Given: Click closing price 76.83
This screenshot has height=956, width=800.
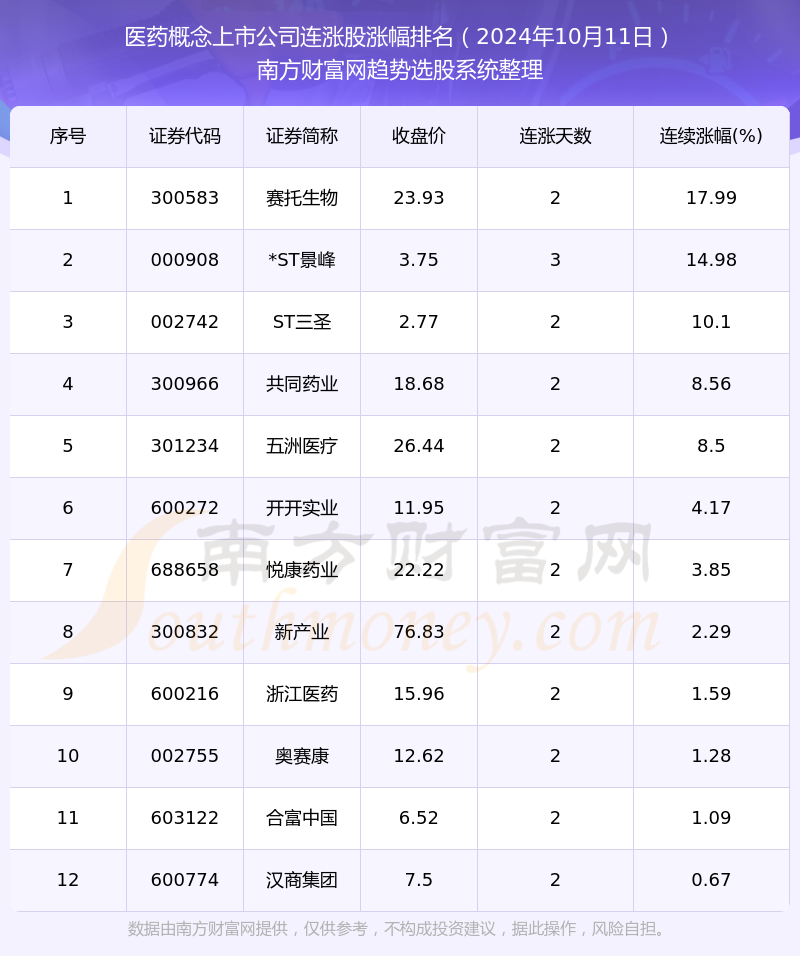Looking at the screenshot, I should [x=419, y=632].
